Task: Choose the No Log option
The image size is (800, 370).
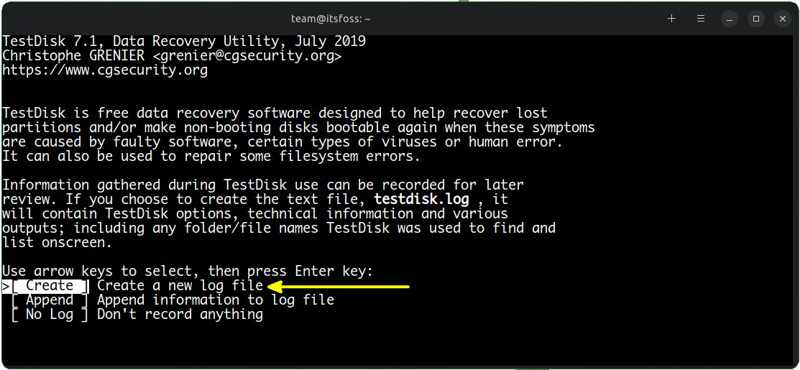Action: point(49,314)
